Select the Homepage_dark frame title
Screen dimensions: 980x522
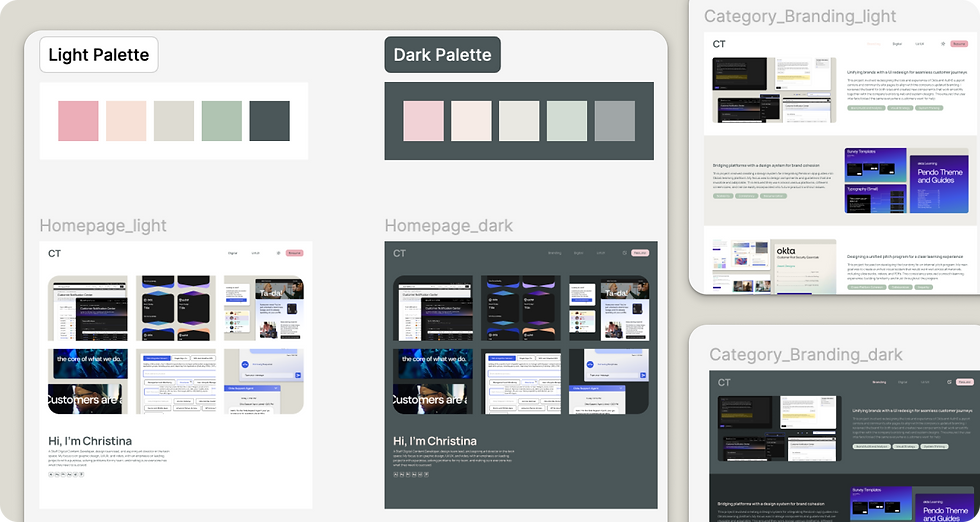[449, 225]
